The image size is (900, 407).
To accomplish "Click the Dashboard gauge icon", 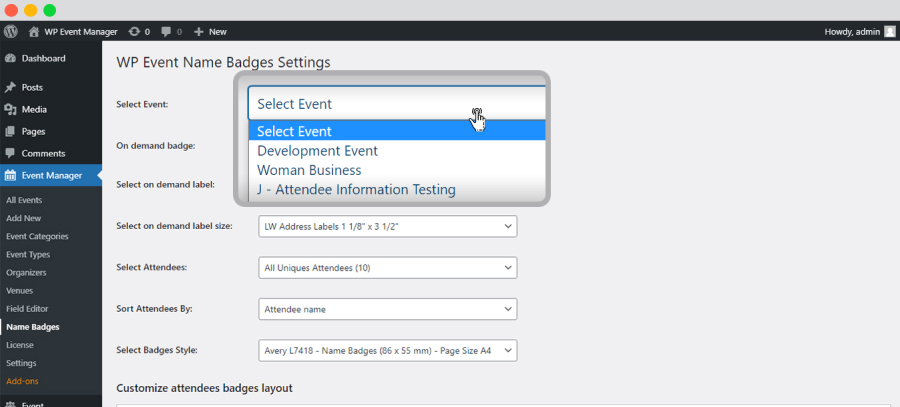I will (x=10, y=58).
